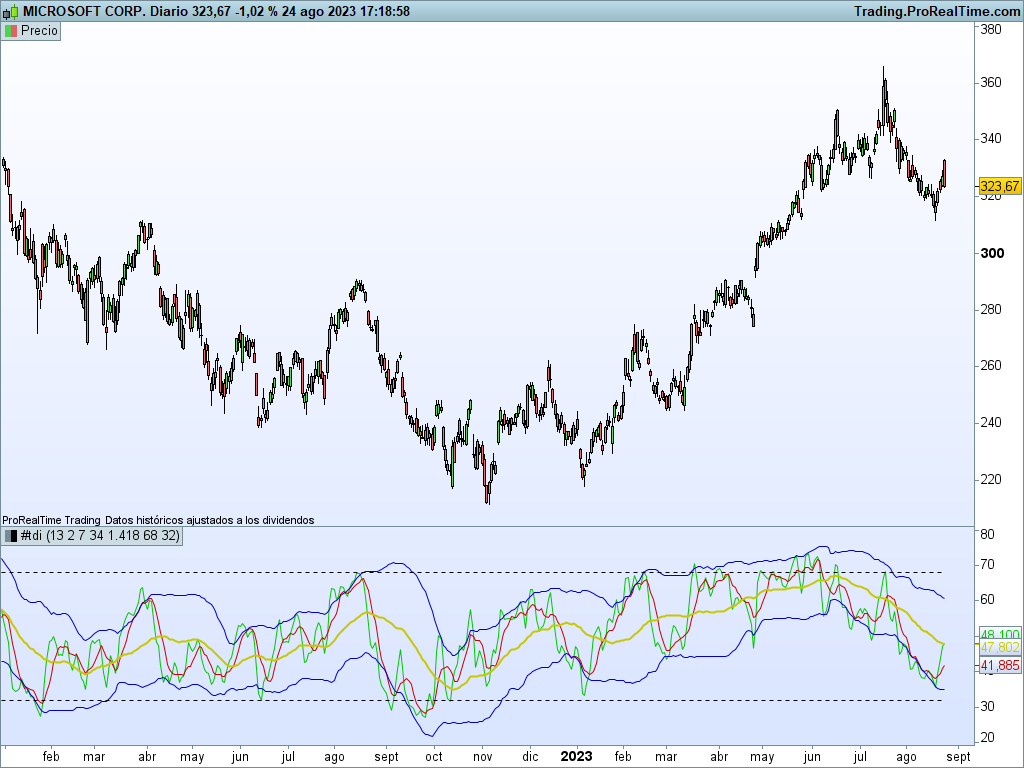Click the yellow 323,67 current price tag
1024x768 pixels.
click(999, 186)
